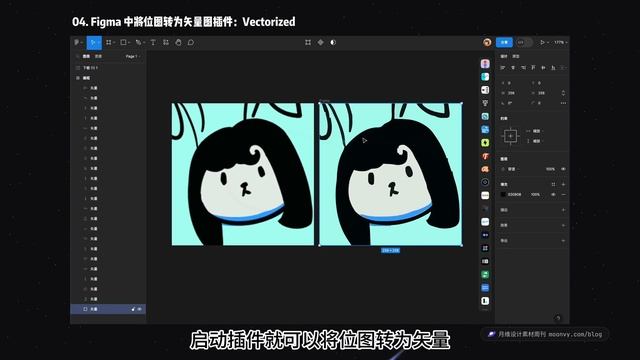Open the Figma main menu logo
Image resolution: width=640 pixels, height=360 pixels.
point(77,42)
